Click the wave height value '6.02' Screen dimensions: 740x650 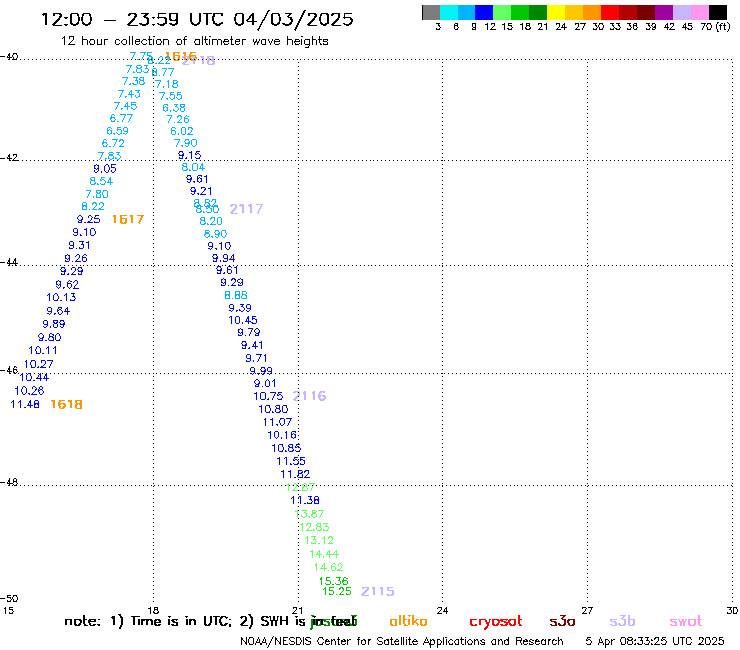[x=182, y=131]
